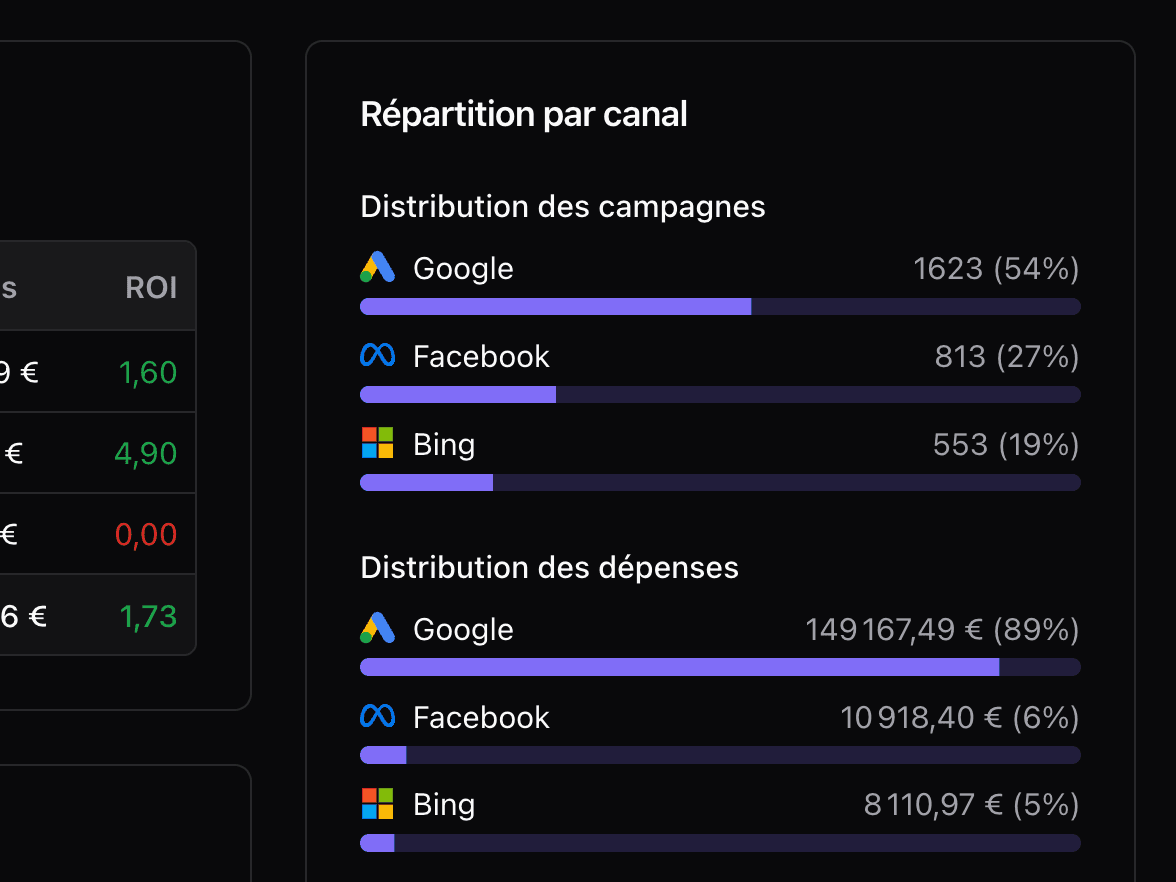Click the Meta icon next to Facebook campaigns
Screen dimensions: 1176x882
(377, 355)
